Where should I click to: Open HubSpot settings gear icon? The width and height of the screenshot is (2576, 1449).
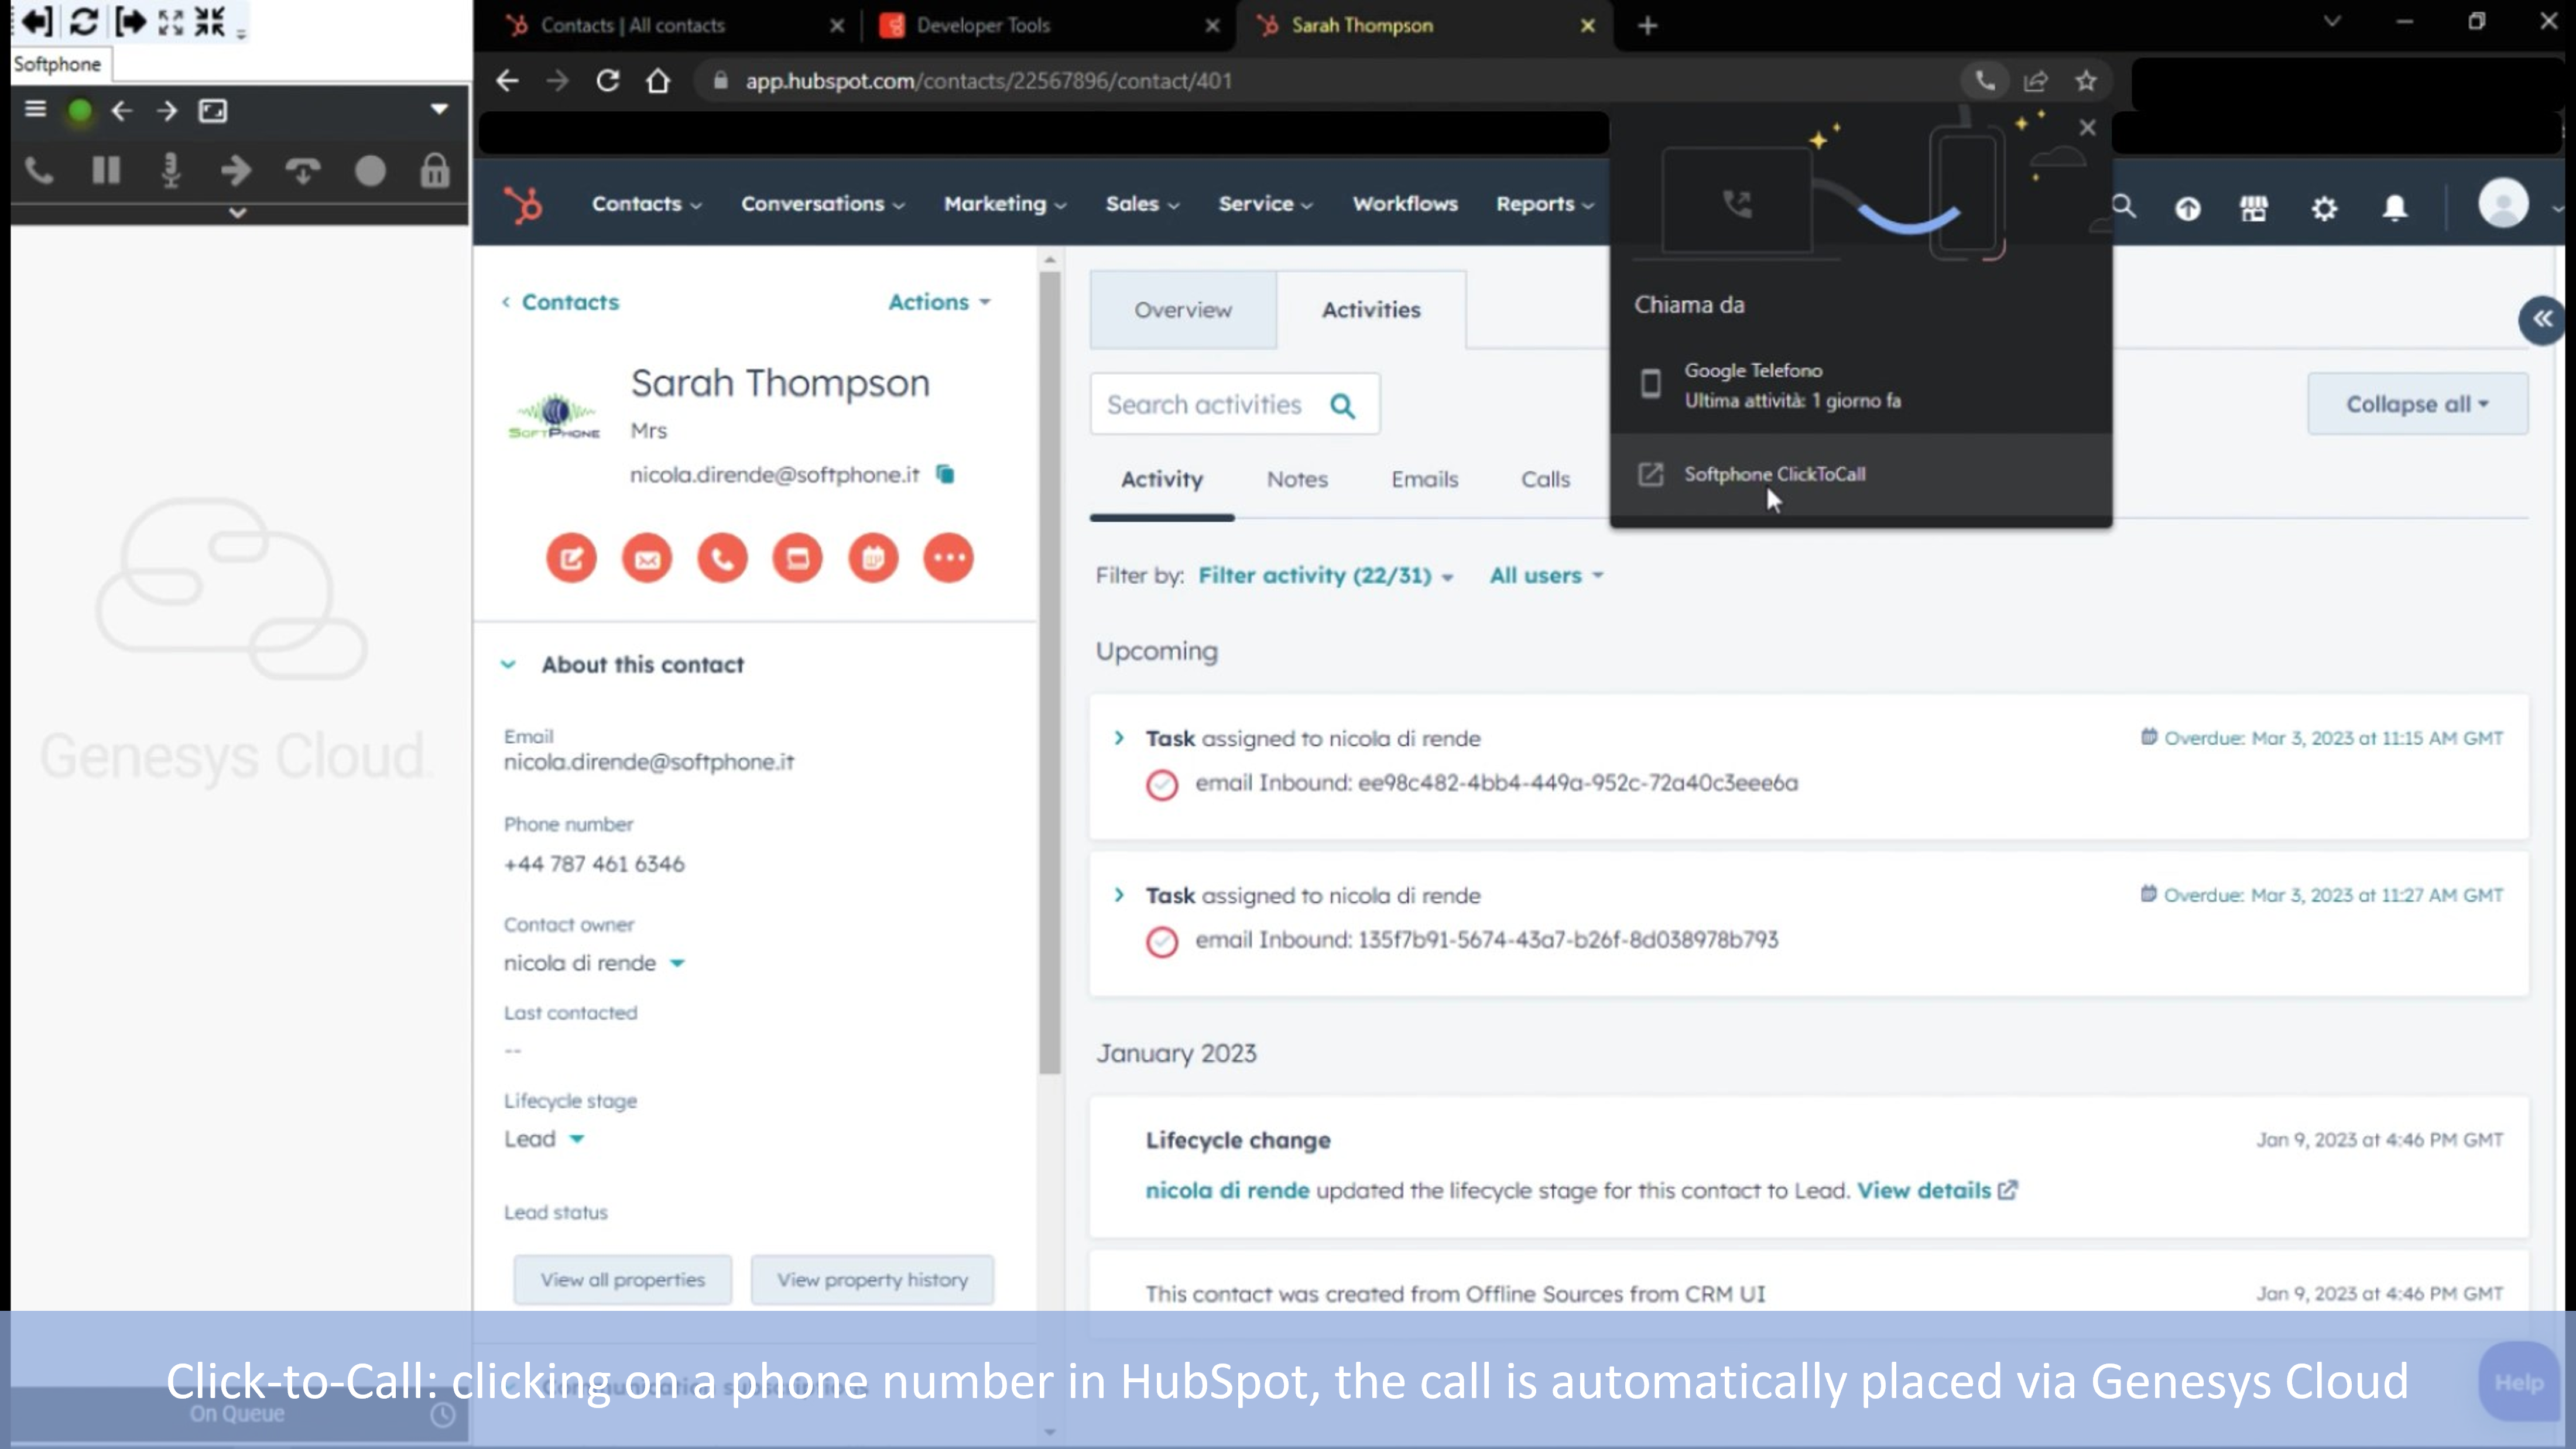[x=2324, y=208]
